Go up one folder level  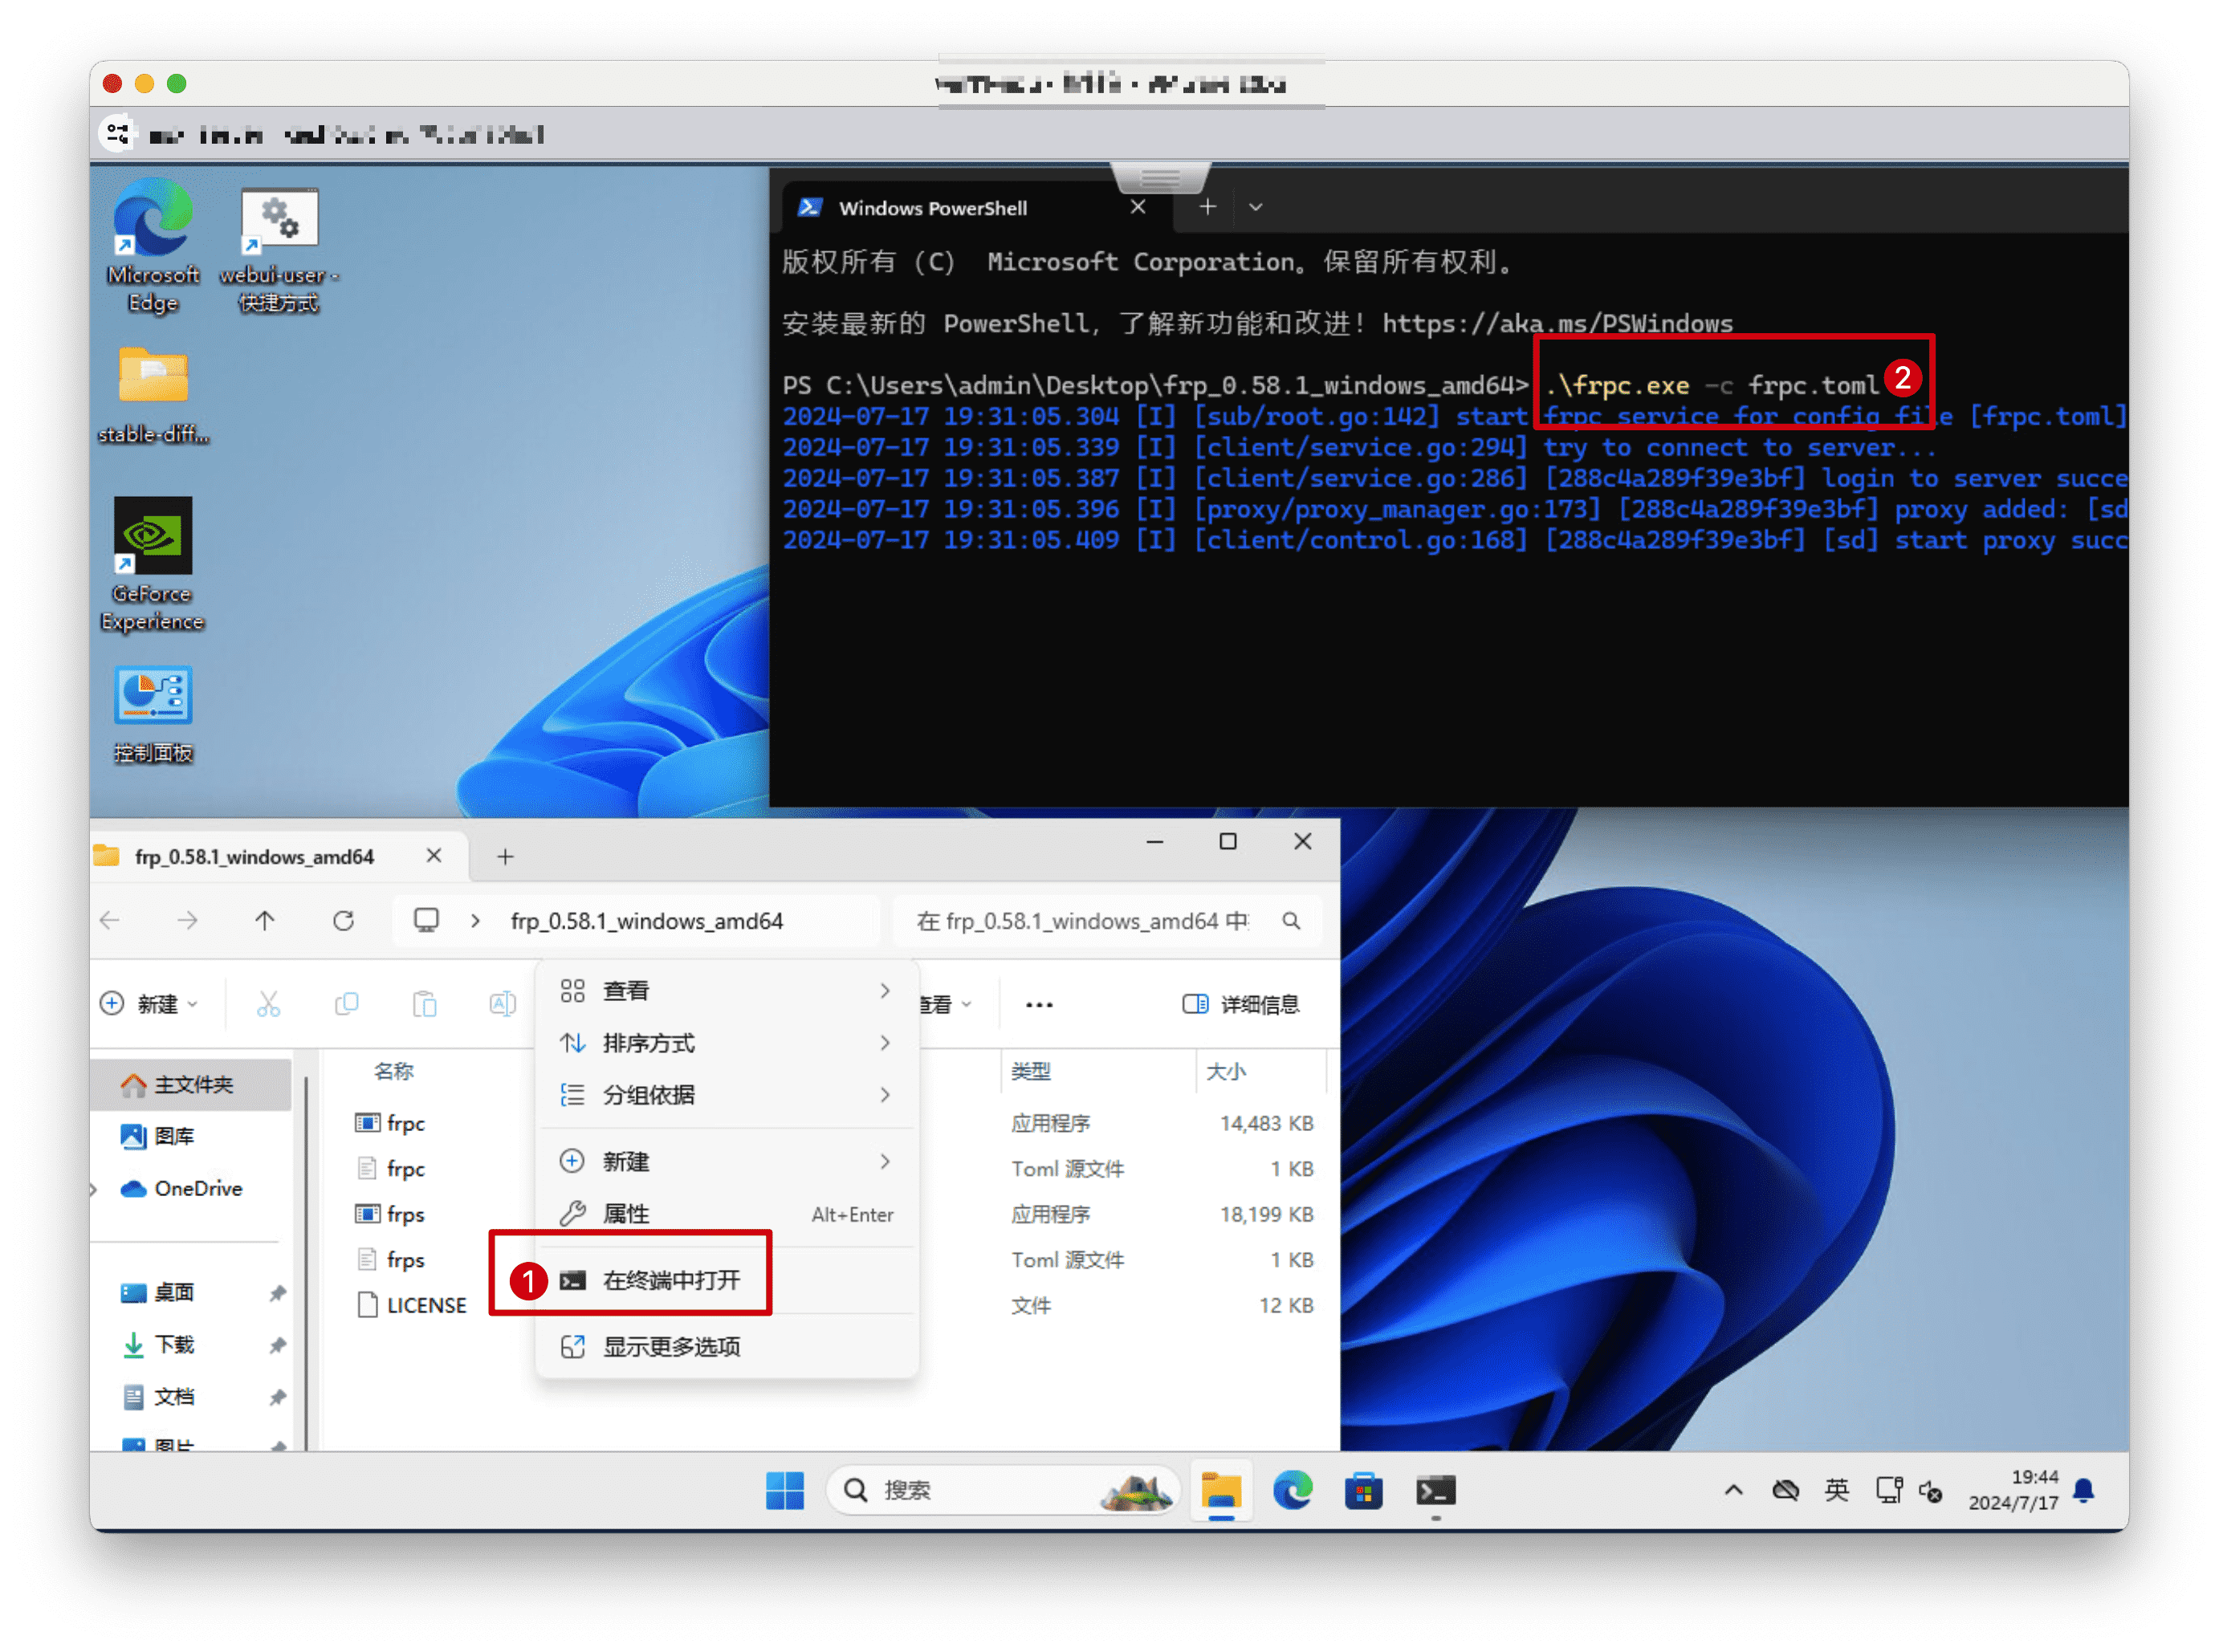click(x=264, y=919)
